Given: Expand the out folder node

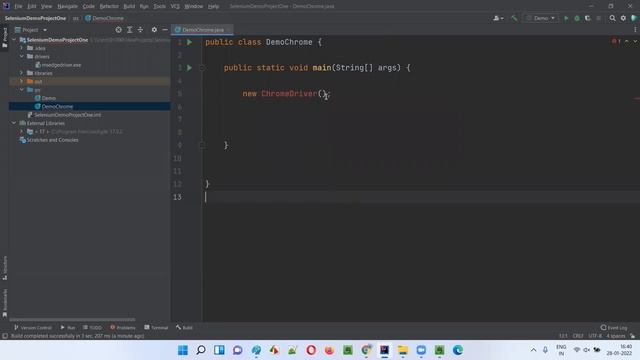Looking at the screenshot, I should point(22,81).
